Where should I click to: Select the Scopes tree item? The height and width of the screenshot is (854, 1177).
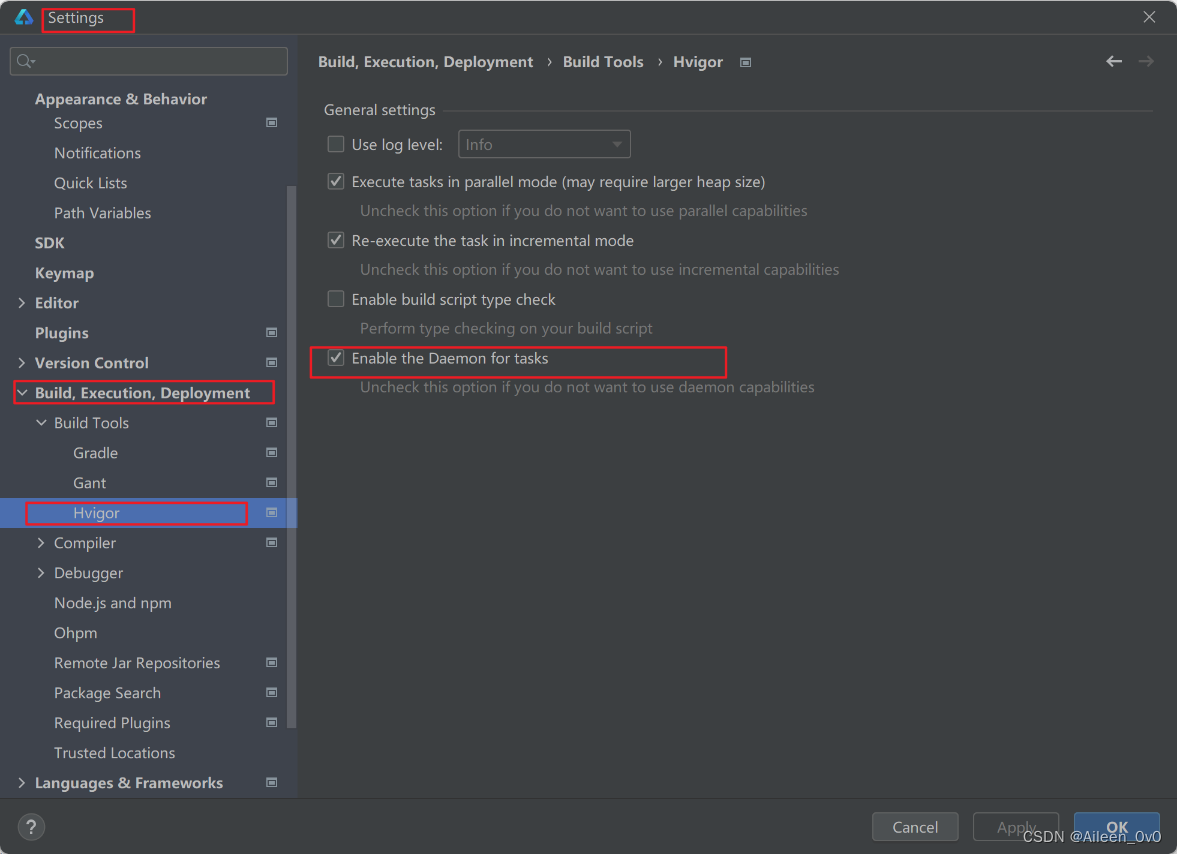pyautogui.click(x=78, y=123)
